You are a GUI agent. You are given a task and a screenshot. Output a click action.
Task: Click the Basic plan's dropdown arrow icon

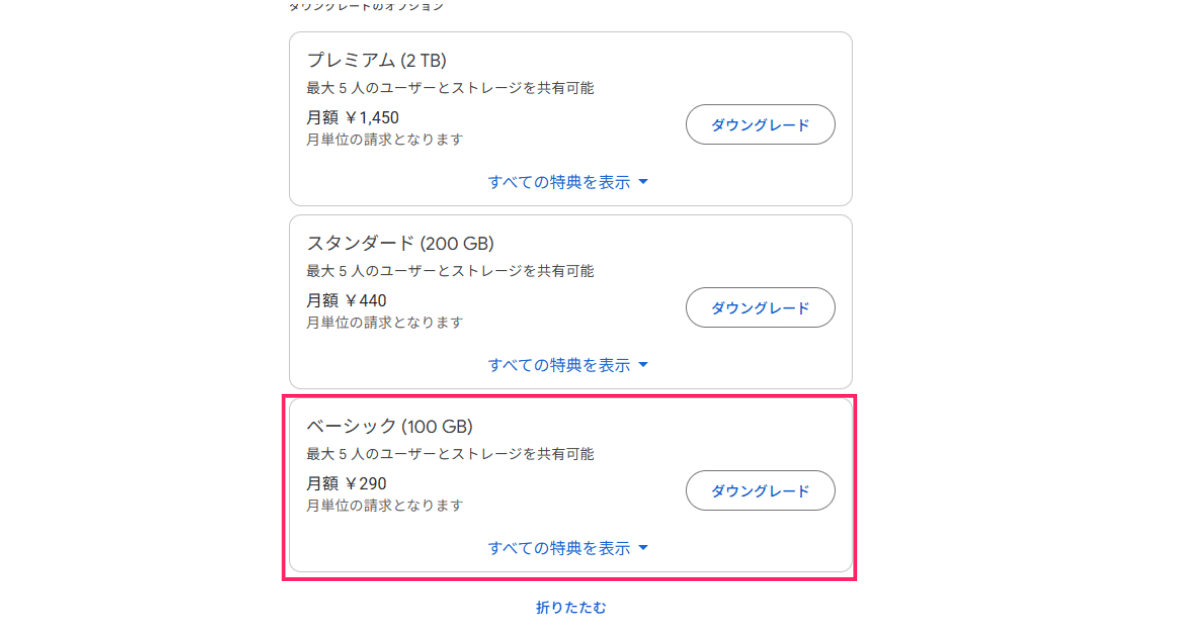point(643,548)
